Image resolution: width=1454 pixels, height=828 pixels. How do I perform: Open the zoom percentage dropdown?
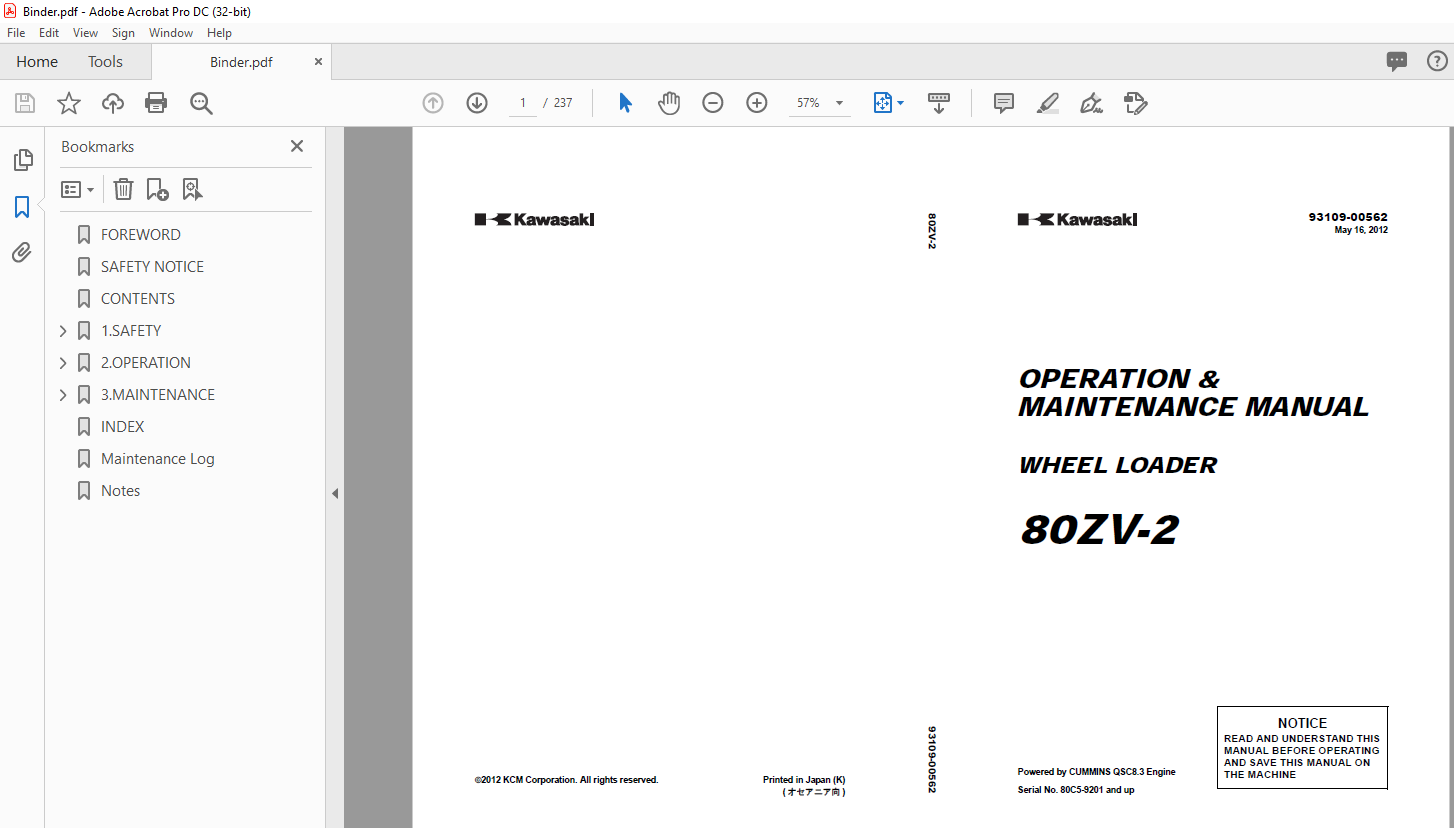pyautogui.click(x=839, y=103)
